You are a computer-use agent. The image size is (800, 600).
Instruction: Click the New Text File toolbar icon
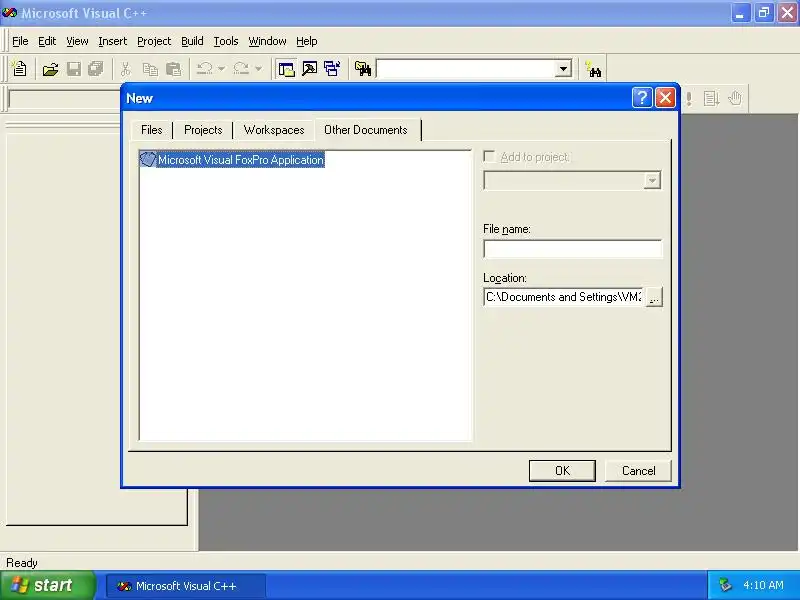pyautogui.click(x=20, y=68)
